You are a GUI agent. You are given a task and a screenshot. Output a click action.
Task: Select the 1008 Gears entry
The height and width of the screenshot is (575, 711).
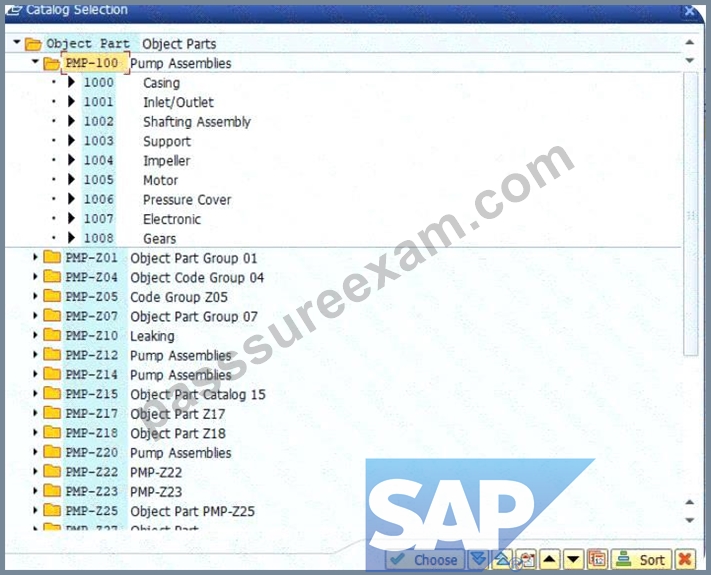[x=129, y=239]
